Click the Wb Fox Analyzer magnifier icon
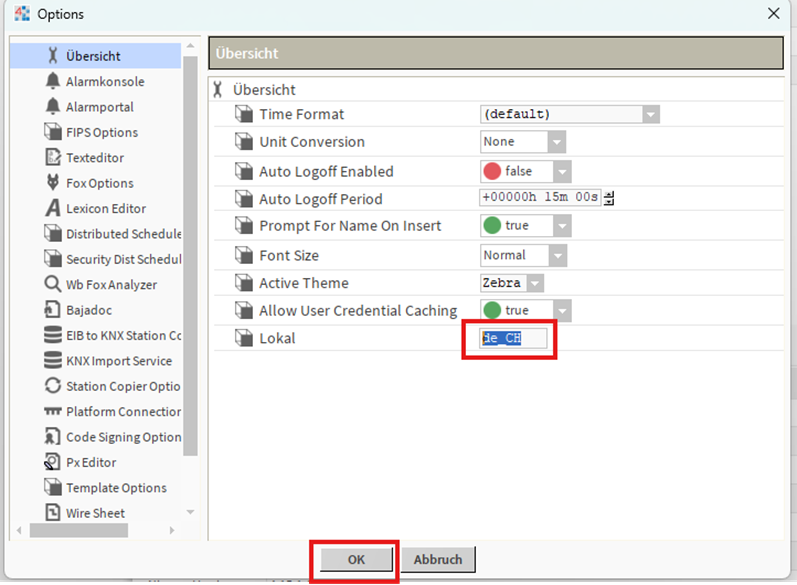The width and height of the screenshot is (797, 585). (x=52, y=284)
